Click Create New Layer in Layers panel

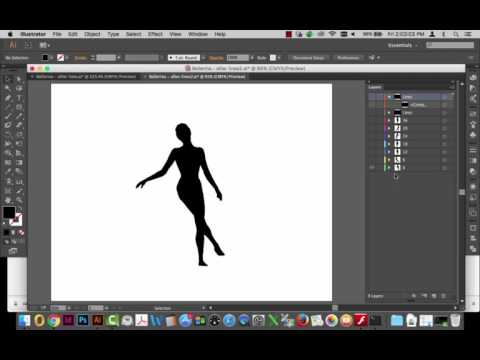[x=434, y=296]
